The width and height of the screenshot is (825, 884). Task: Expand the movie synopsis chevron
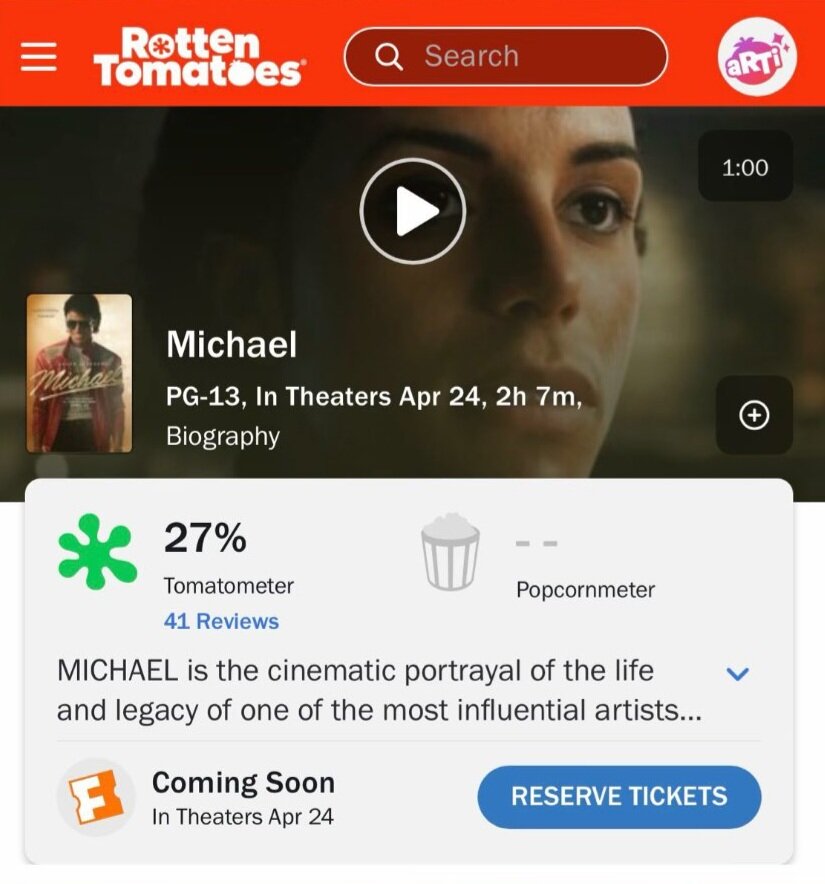(737, 673)
